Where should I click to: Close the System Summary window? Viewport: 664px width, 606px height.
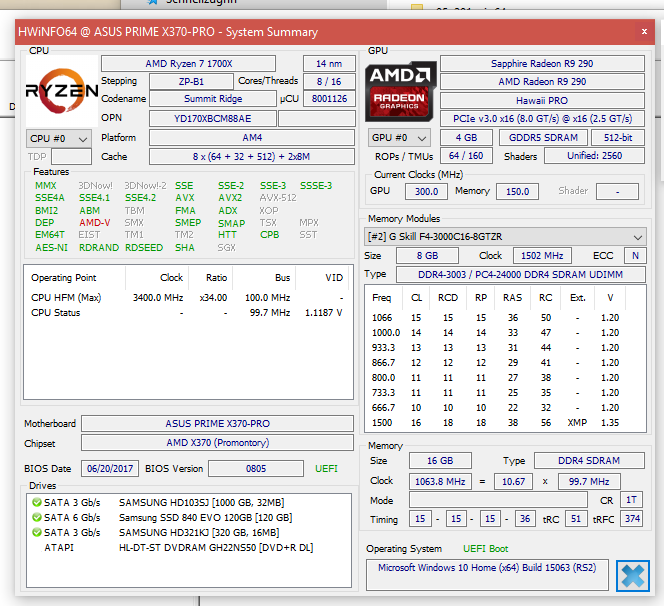coord(644,32)
